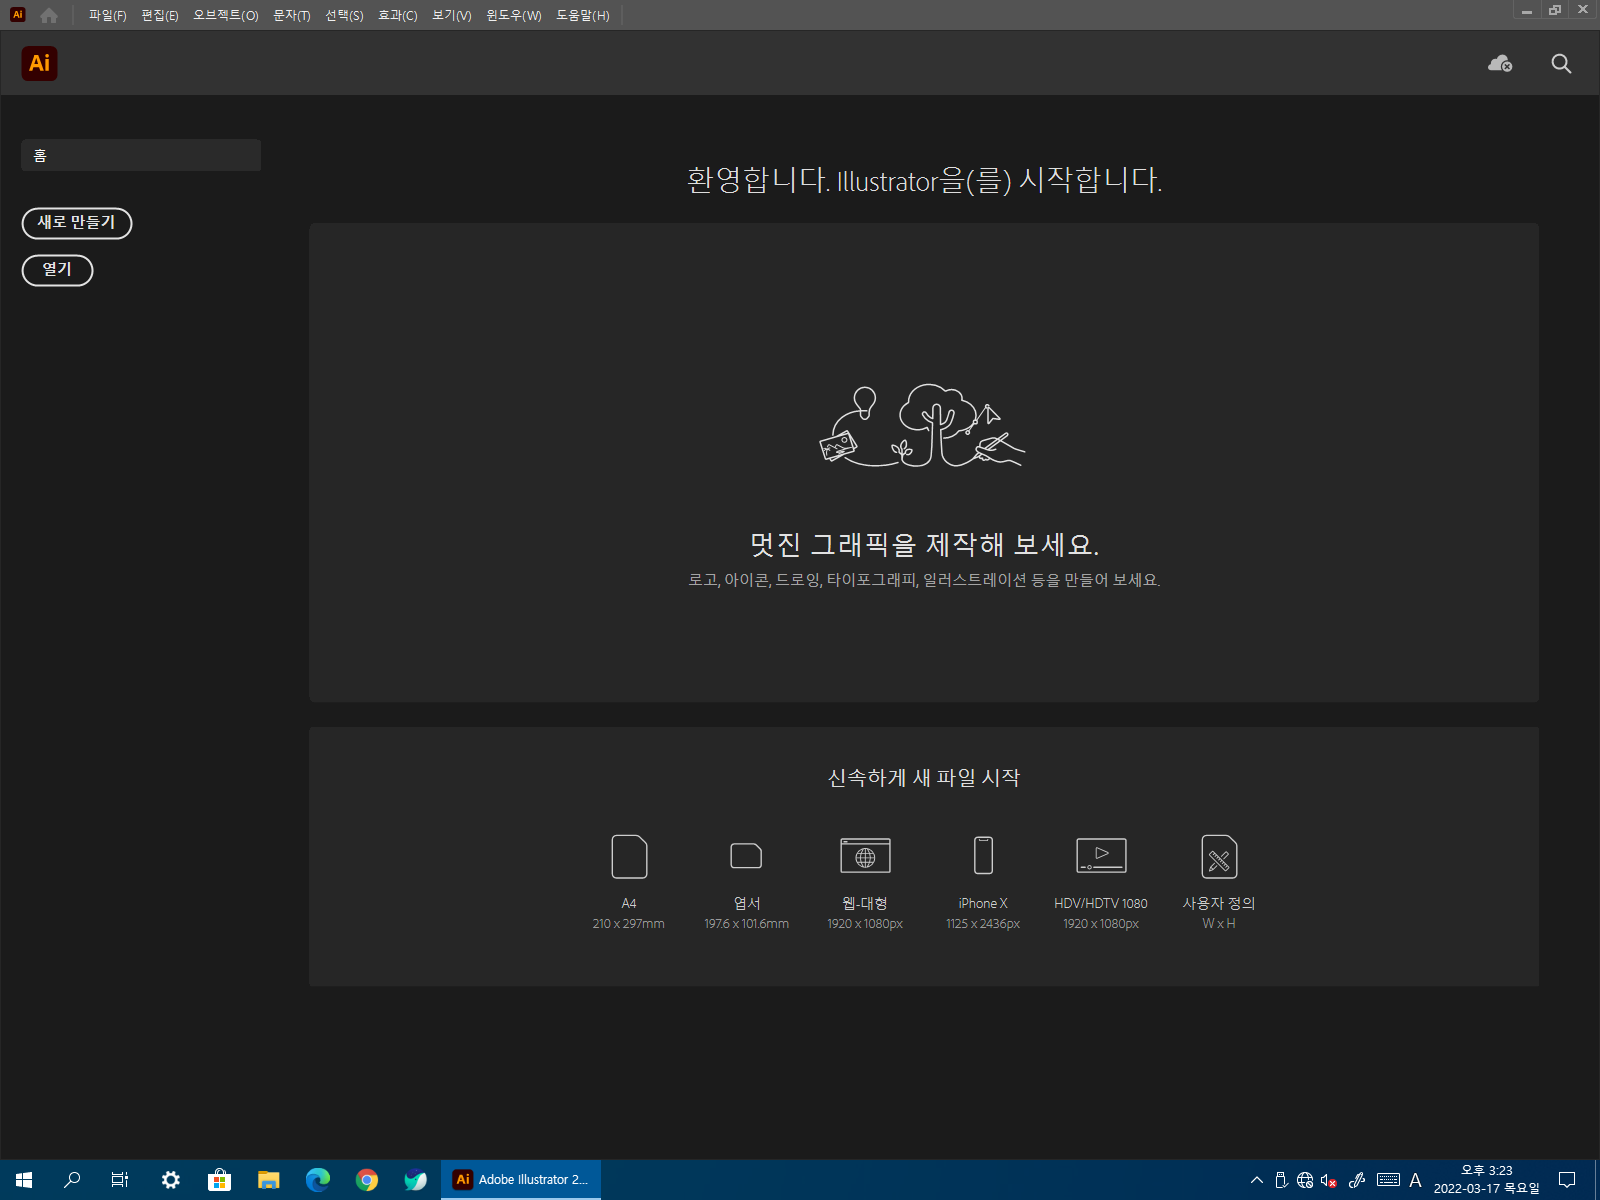Select the A4 document preset icon

[629, 856]
